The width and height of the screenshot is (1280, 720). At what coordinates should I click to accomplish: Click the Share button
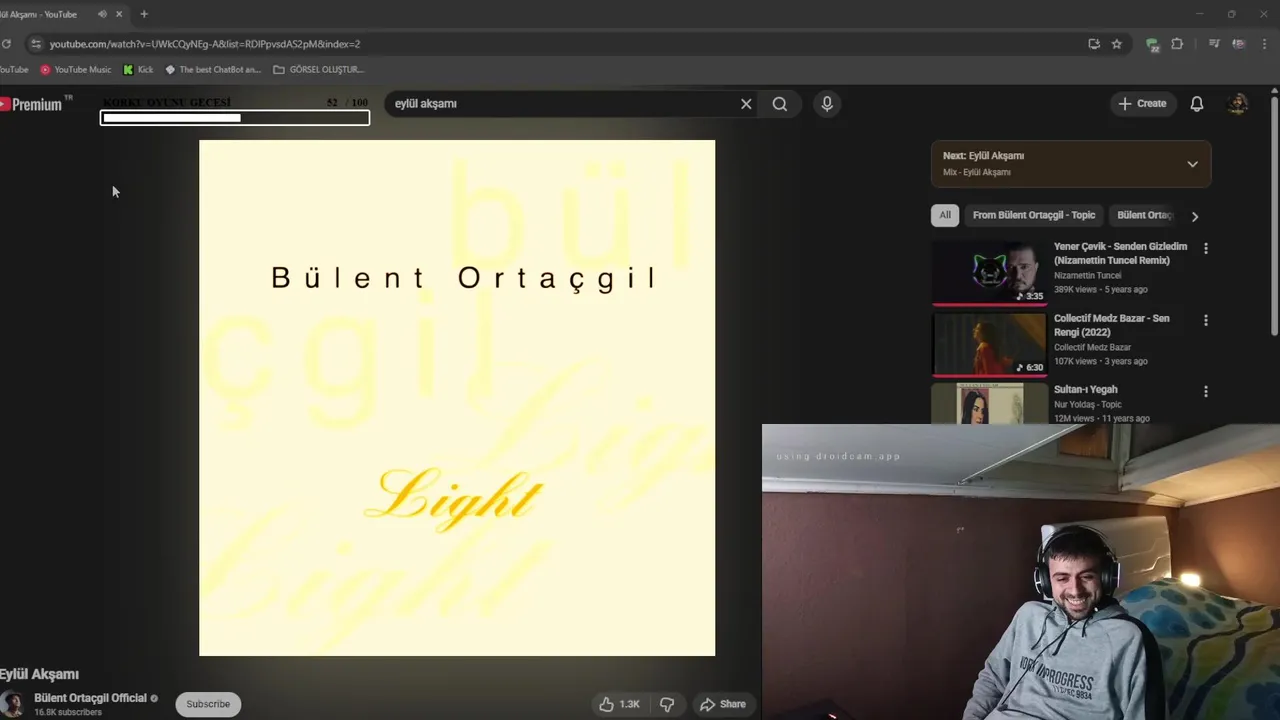(722, 704)
